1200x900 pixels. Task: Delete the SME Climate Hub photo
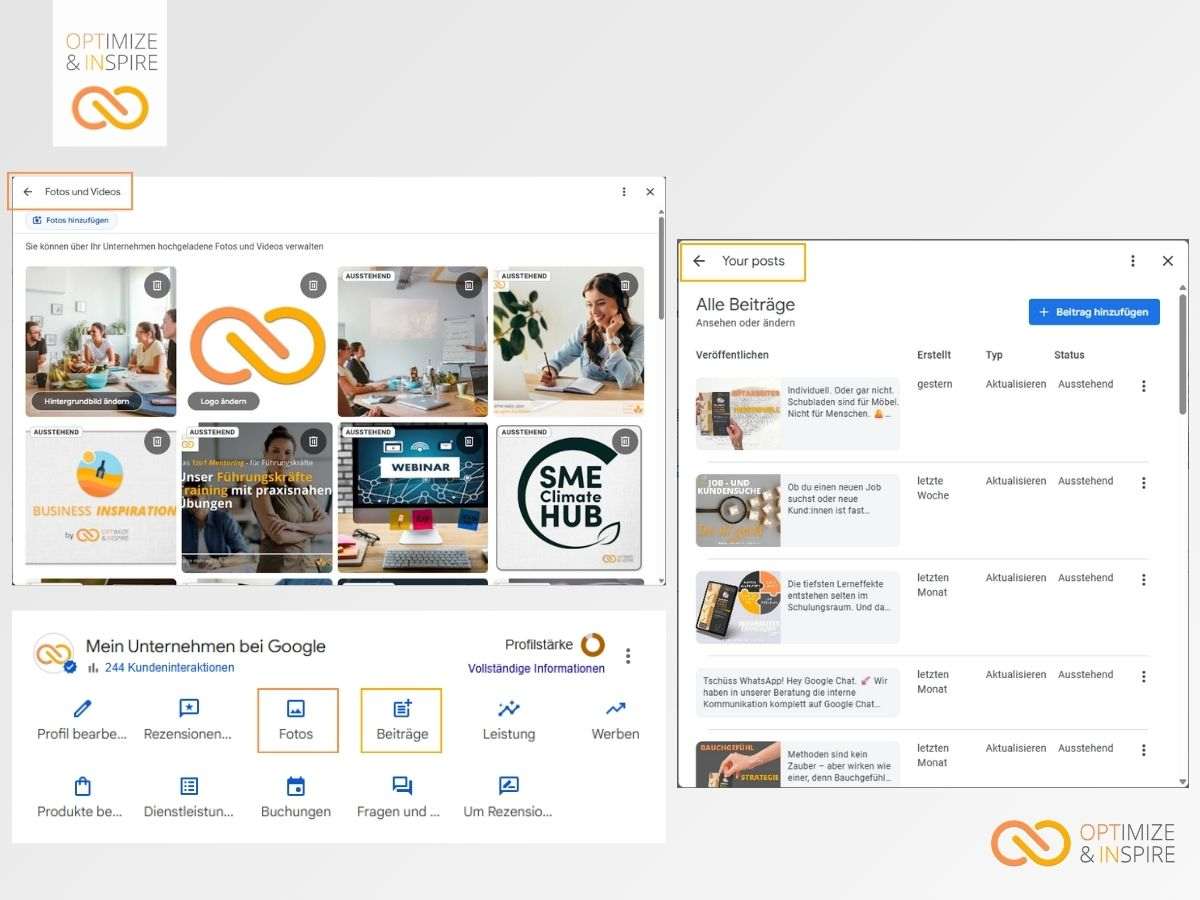click(625, 441)
